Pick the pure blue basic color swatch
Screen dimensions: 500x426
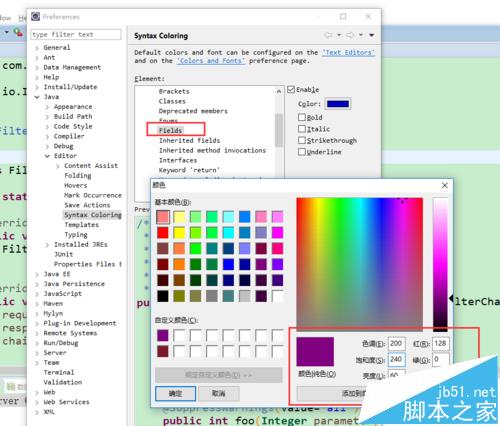click(228, 264)
